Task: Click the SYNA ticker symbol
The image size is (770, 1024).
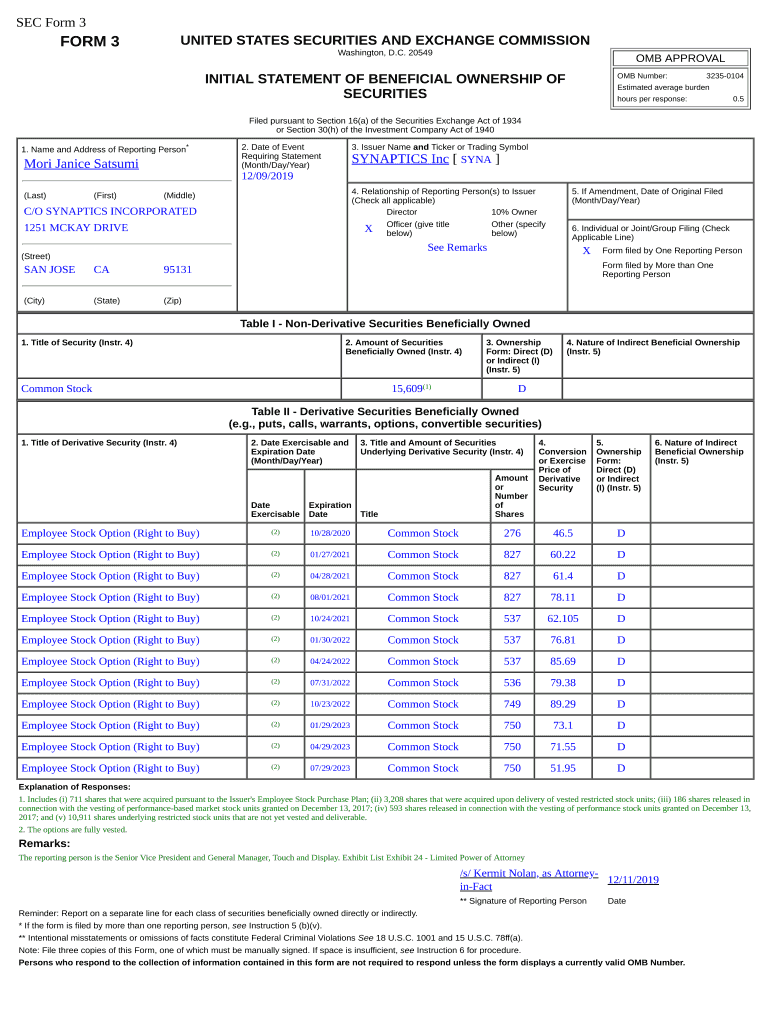Action: click(475, 159)
